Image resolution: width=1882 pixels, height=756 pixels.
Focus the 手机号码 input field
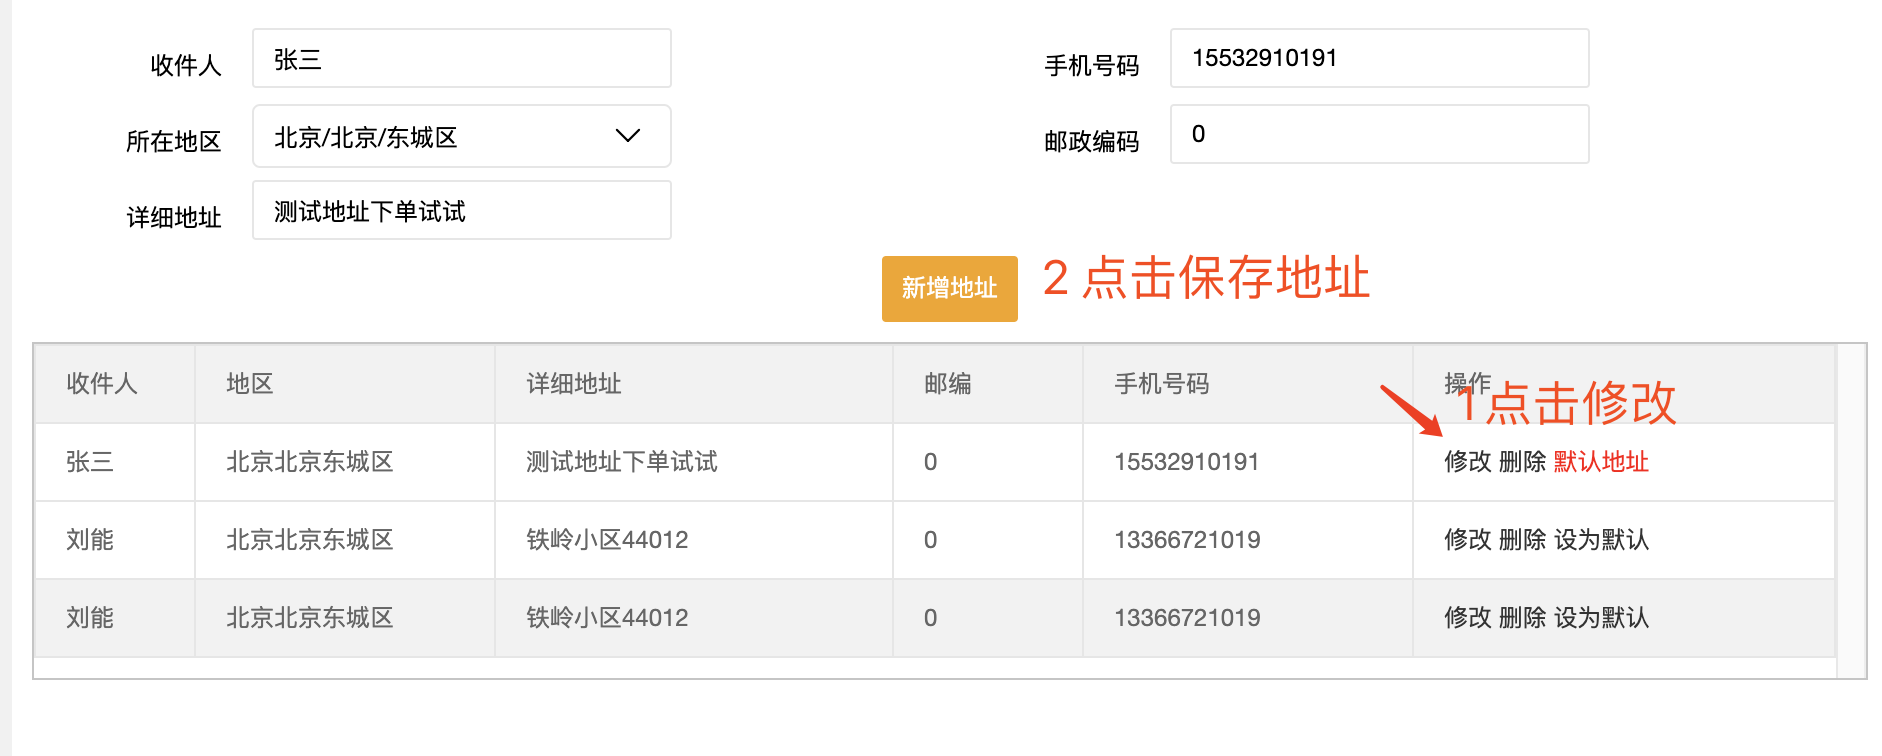pyautogui.click(x=1379, y=58)
